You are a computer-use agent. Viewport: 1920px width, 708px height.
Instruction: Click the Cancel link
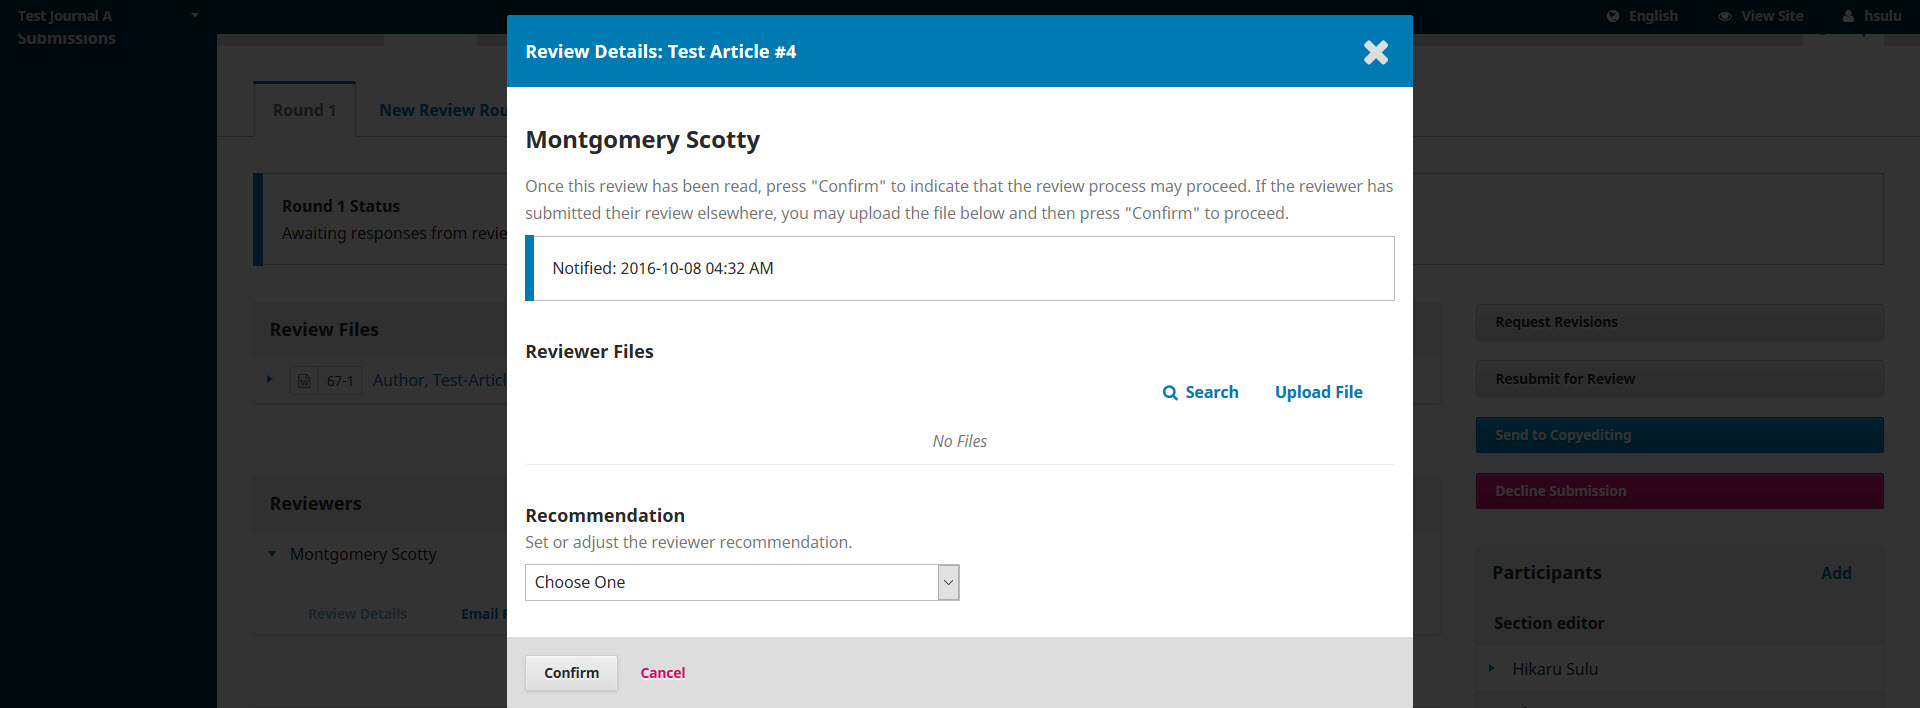(x=662, y=673)
